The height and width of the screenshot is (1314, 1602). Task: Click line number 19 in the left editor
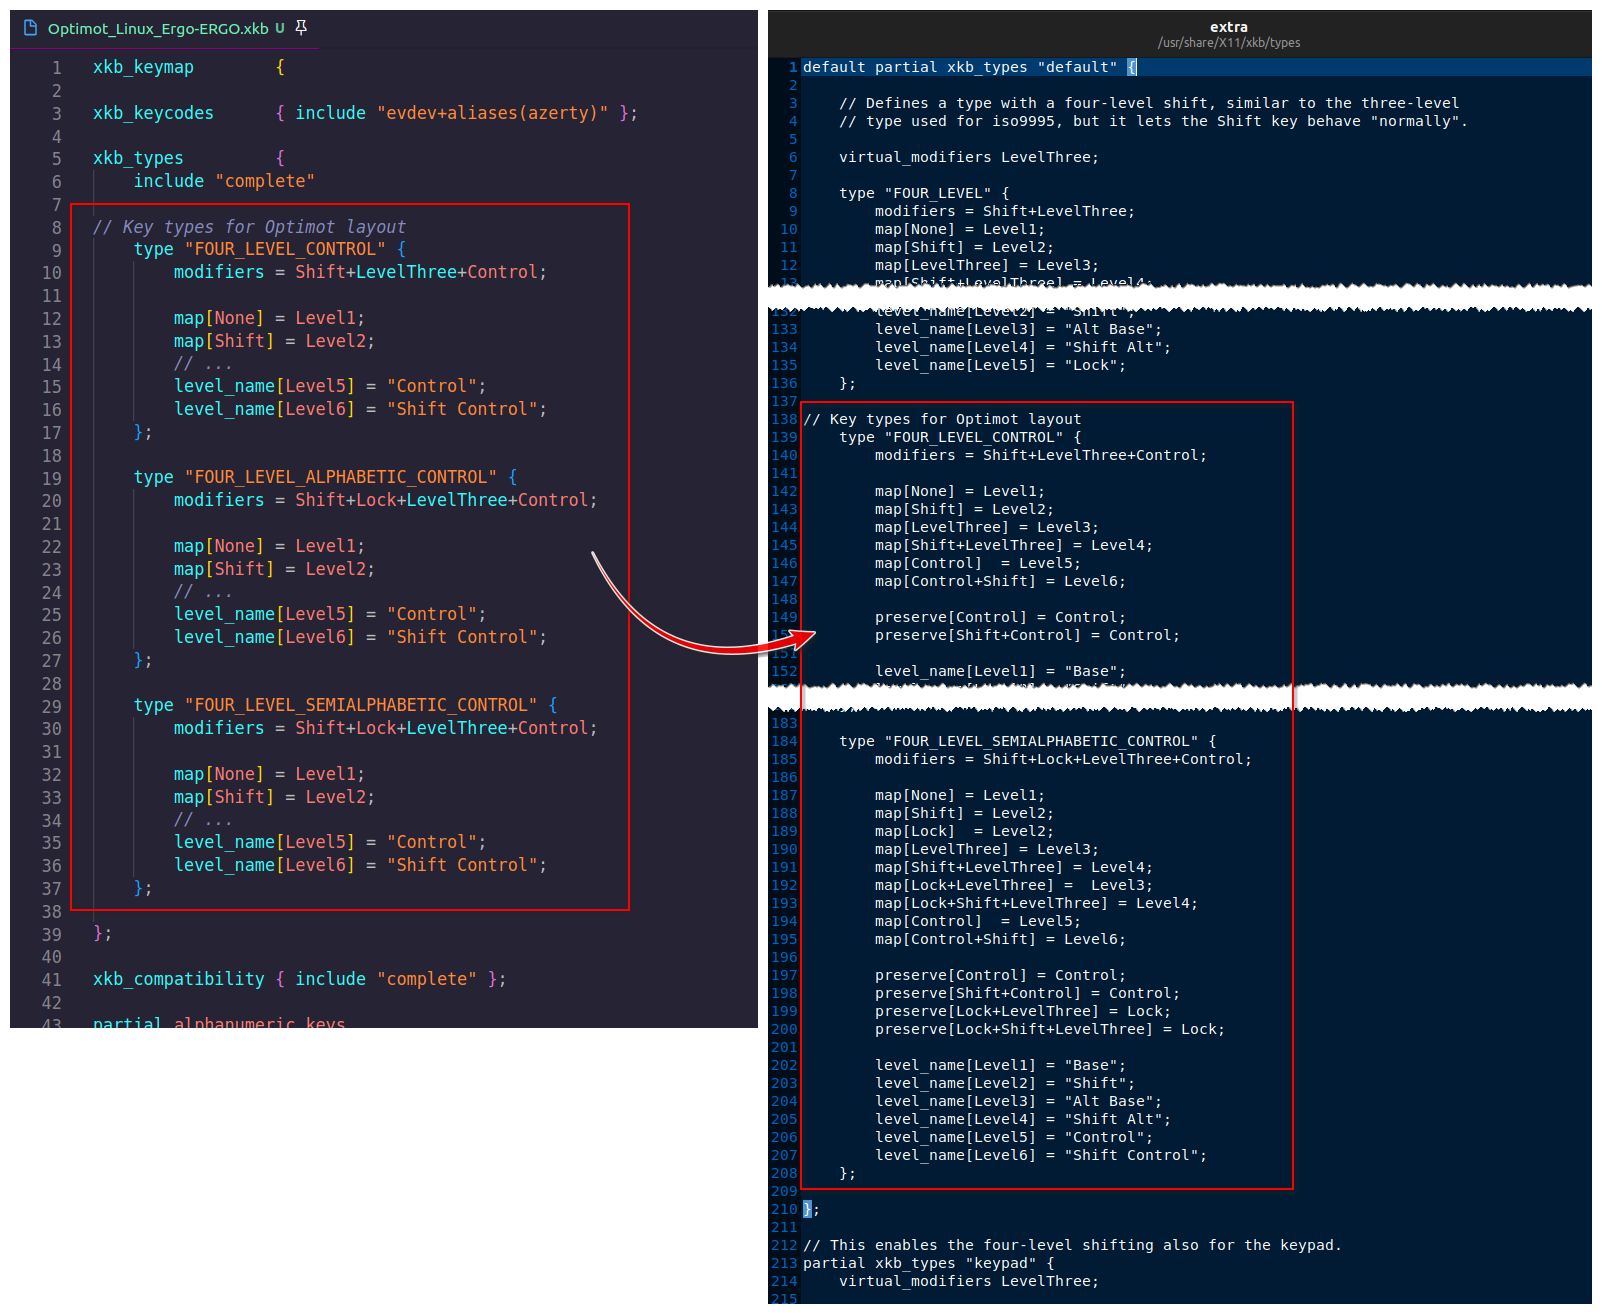(51, 478)
